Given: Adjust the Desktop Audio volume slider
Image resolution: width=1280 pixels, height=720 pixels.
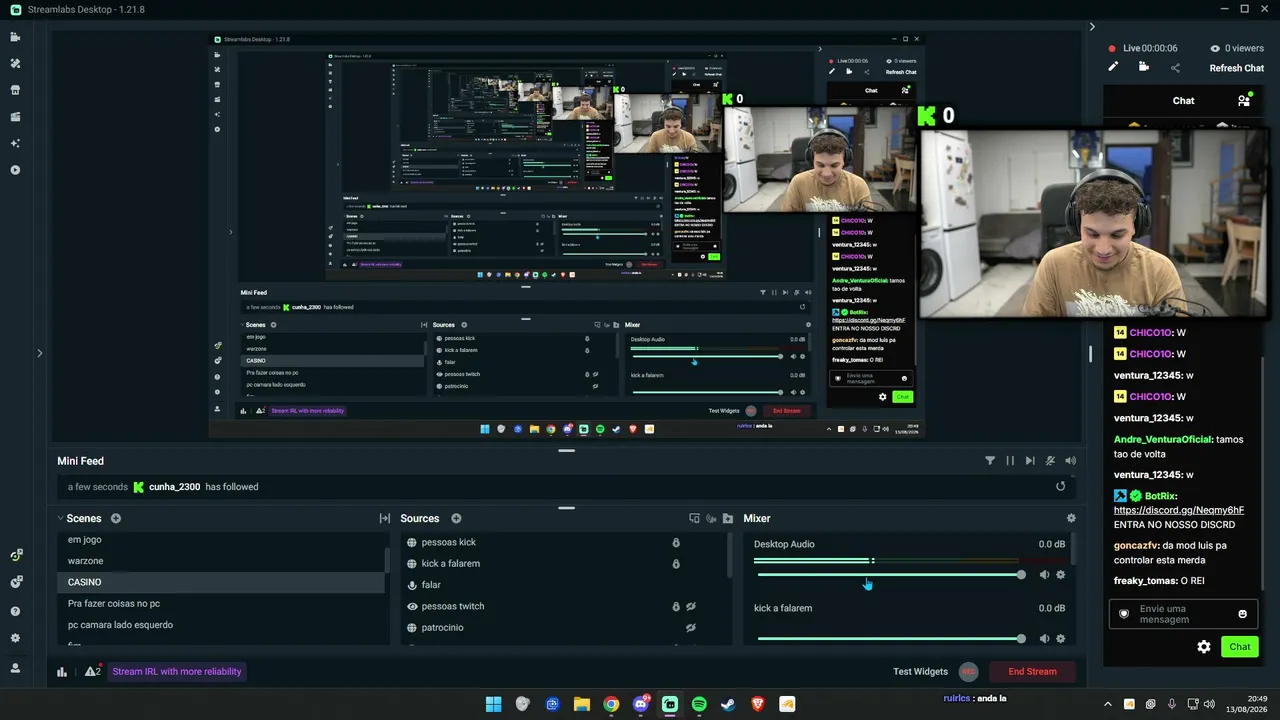Looking at the screenshot, I should pos(889,575).
